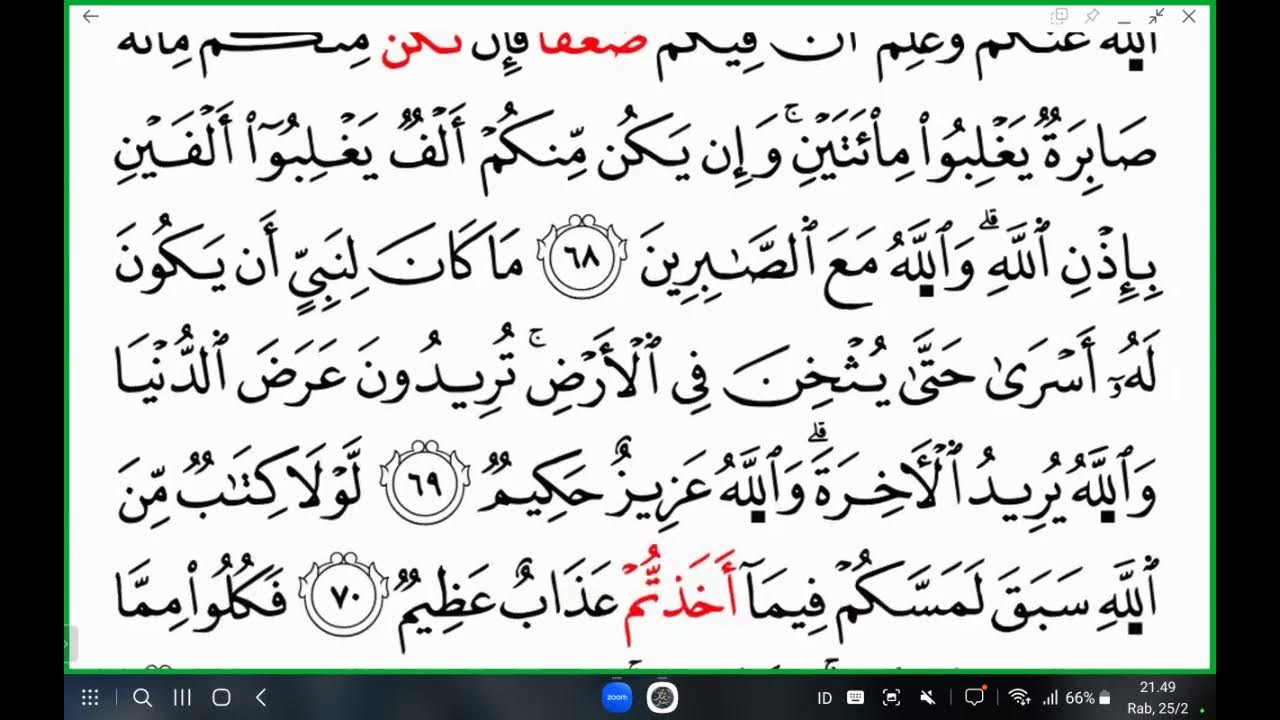
Task: Tap the verse 70 end marker
Action: point(343,594)
